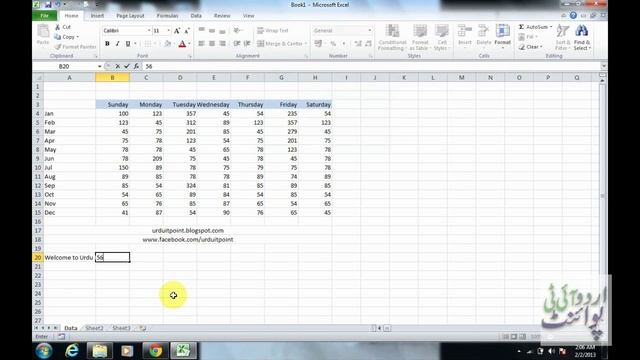Image resolution: width=640 pixels, height=360 pixels.
Task: Click Insert cells button
Action: click(465, 36)
